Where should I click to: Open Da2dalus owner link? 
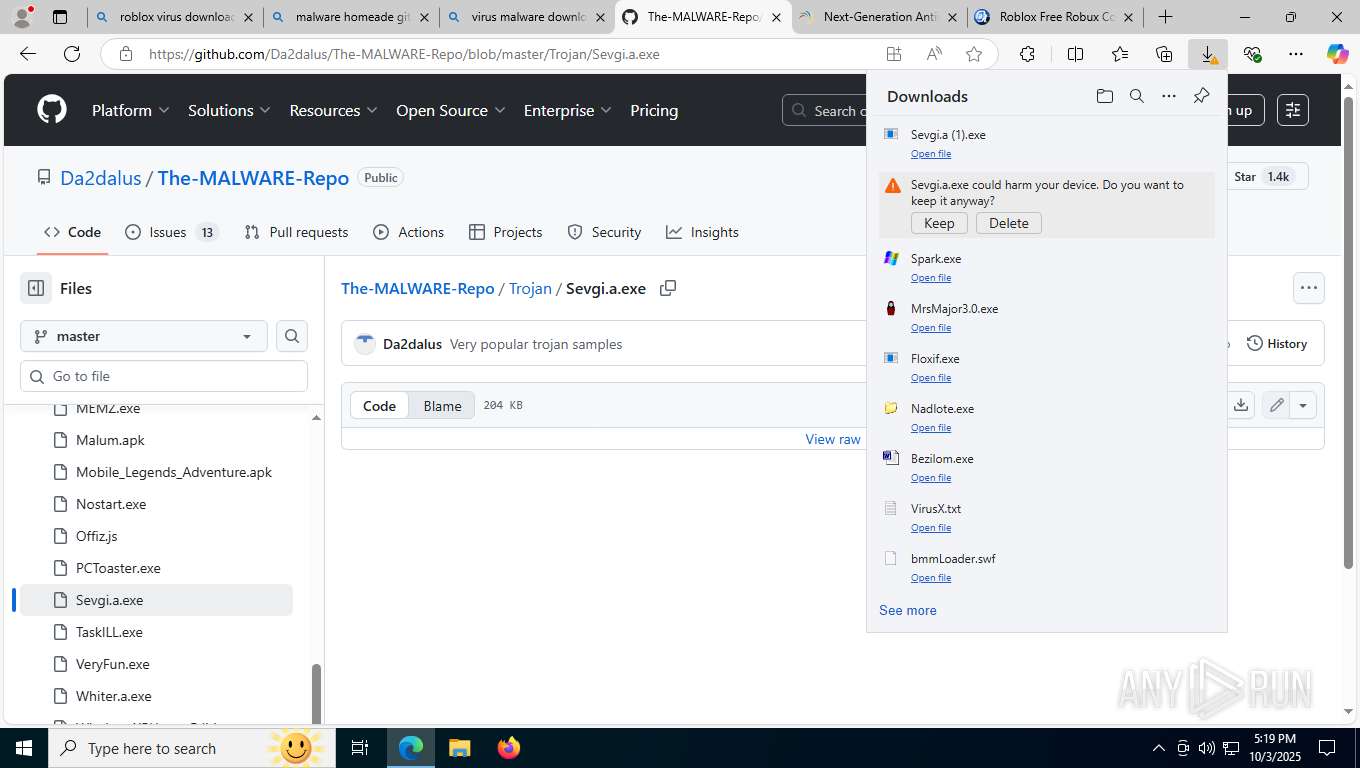pos(101,178)
